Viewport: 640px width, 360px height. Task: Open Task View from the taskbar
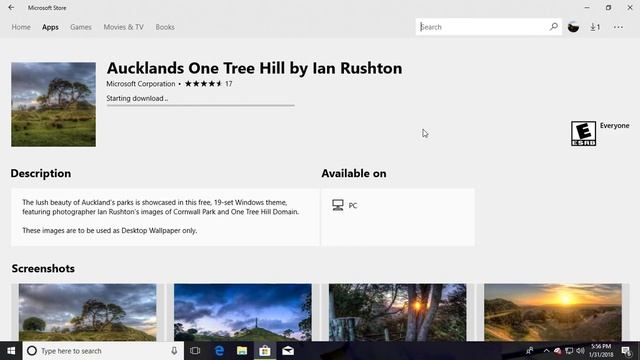click(x=195, y=351)
